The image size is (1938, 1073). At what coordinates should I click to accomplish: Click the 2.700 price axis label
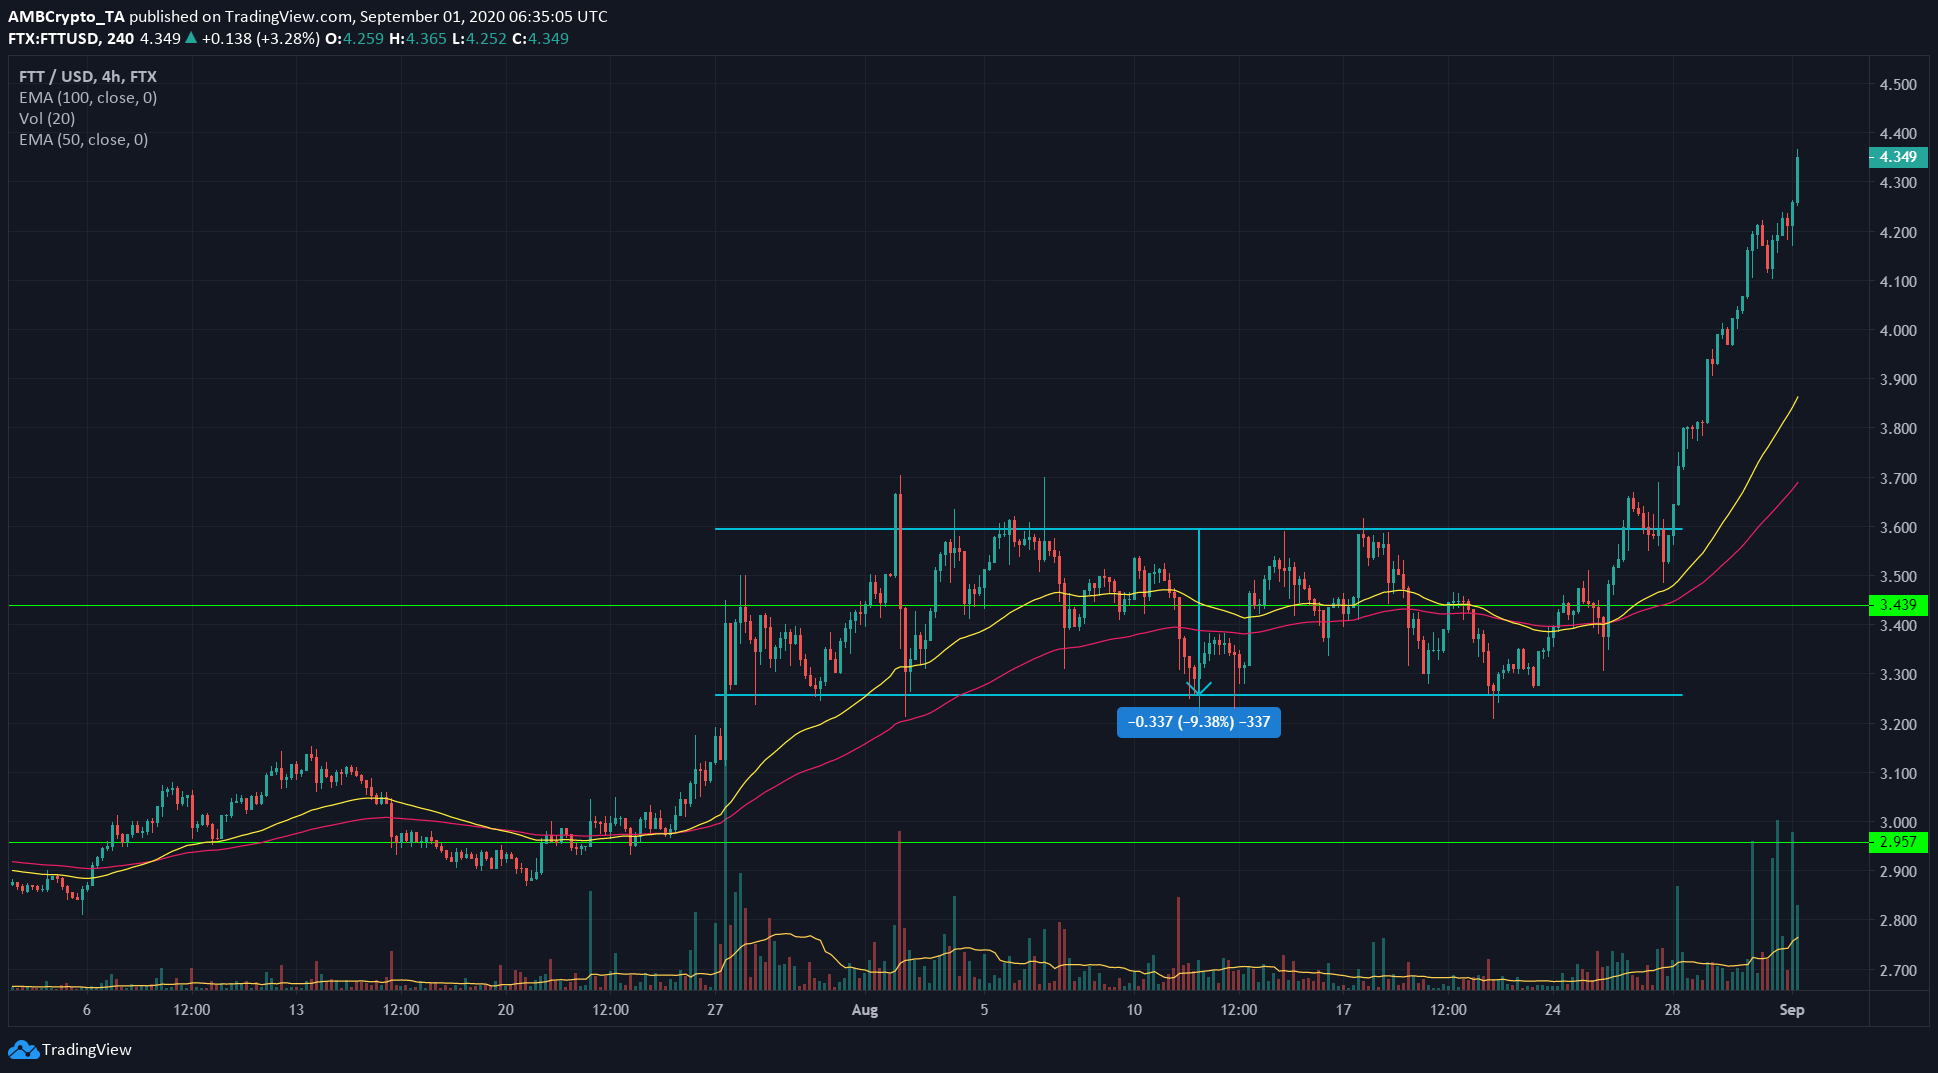click(x=1898, y=971)
